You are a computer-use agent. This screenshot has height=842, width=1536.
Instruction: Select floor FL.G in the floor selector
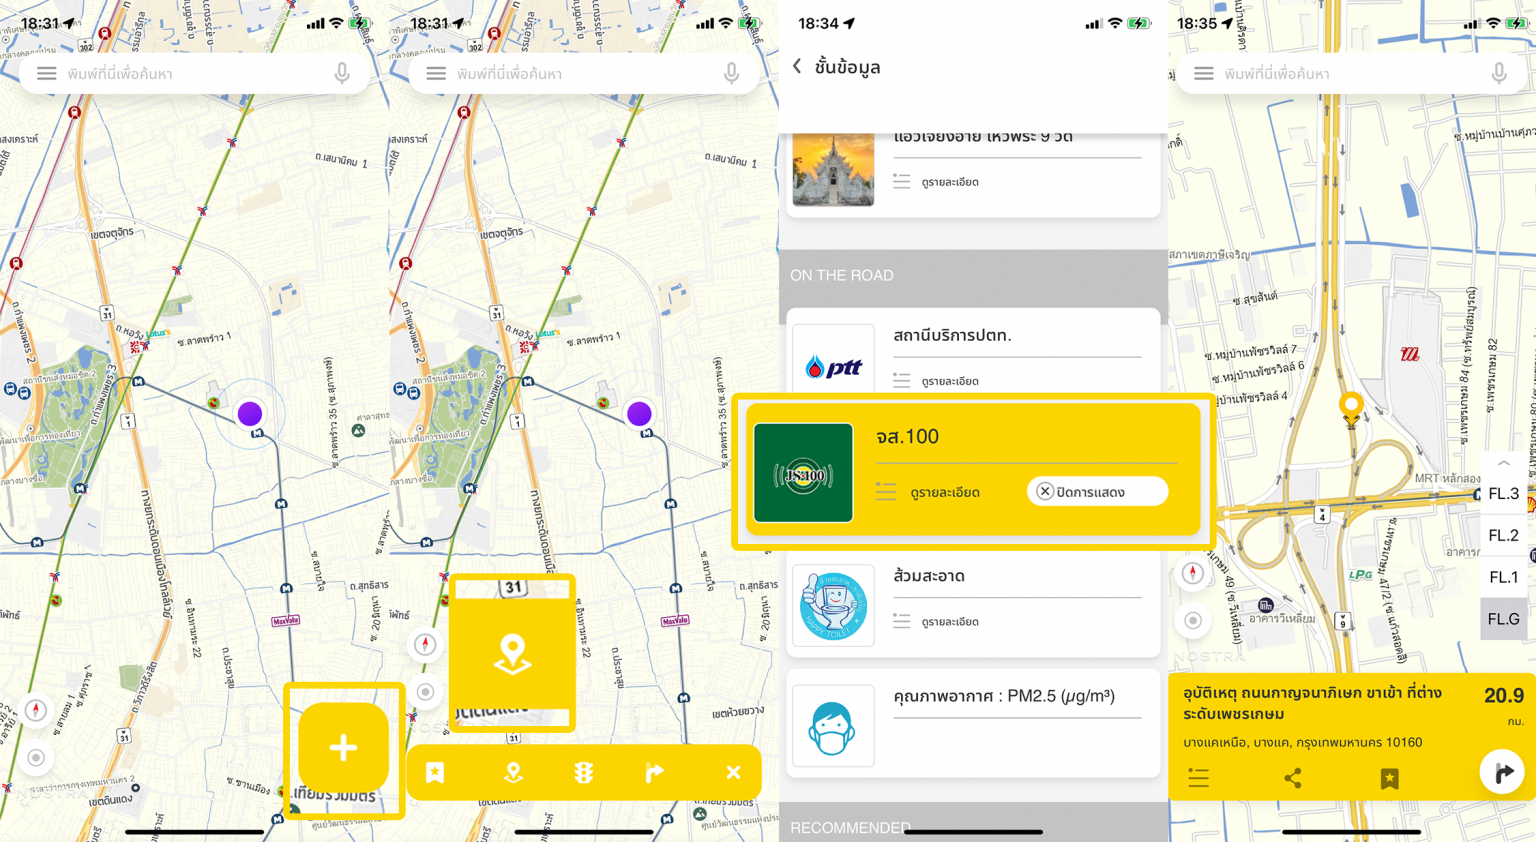[x=1503, y=618]
